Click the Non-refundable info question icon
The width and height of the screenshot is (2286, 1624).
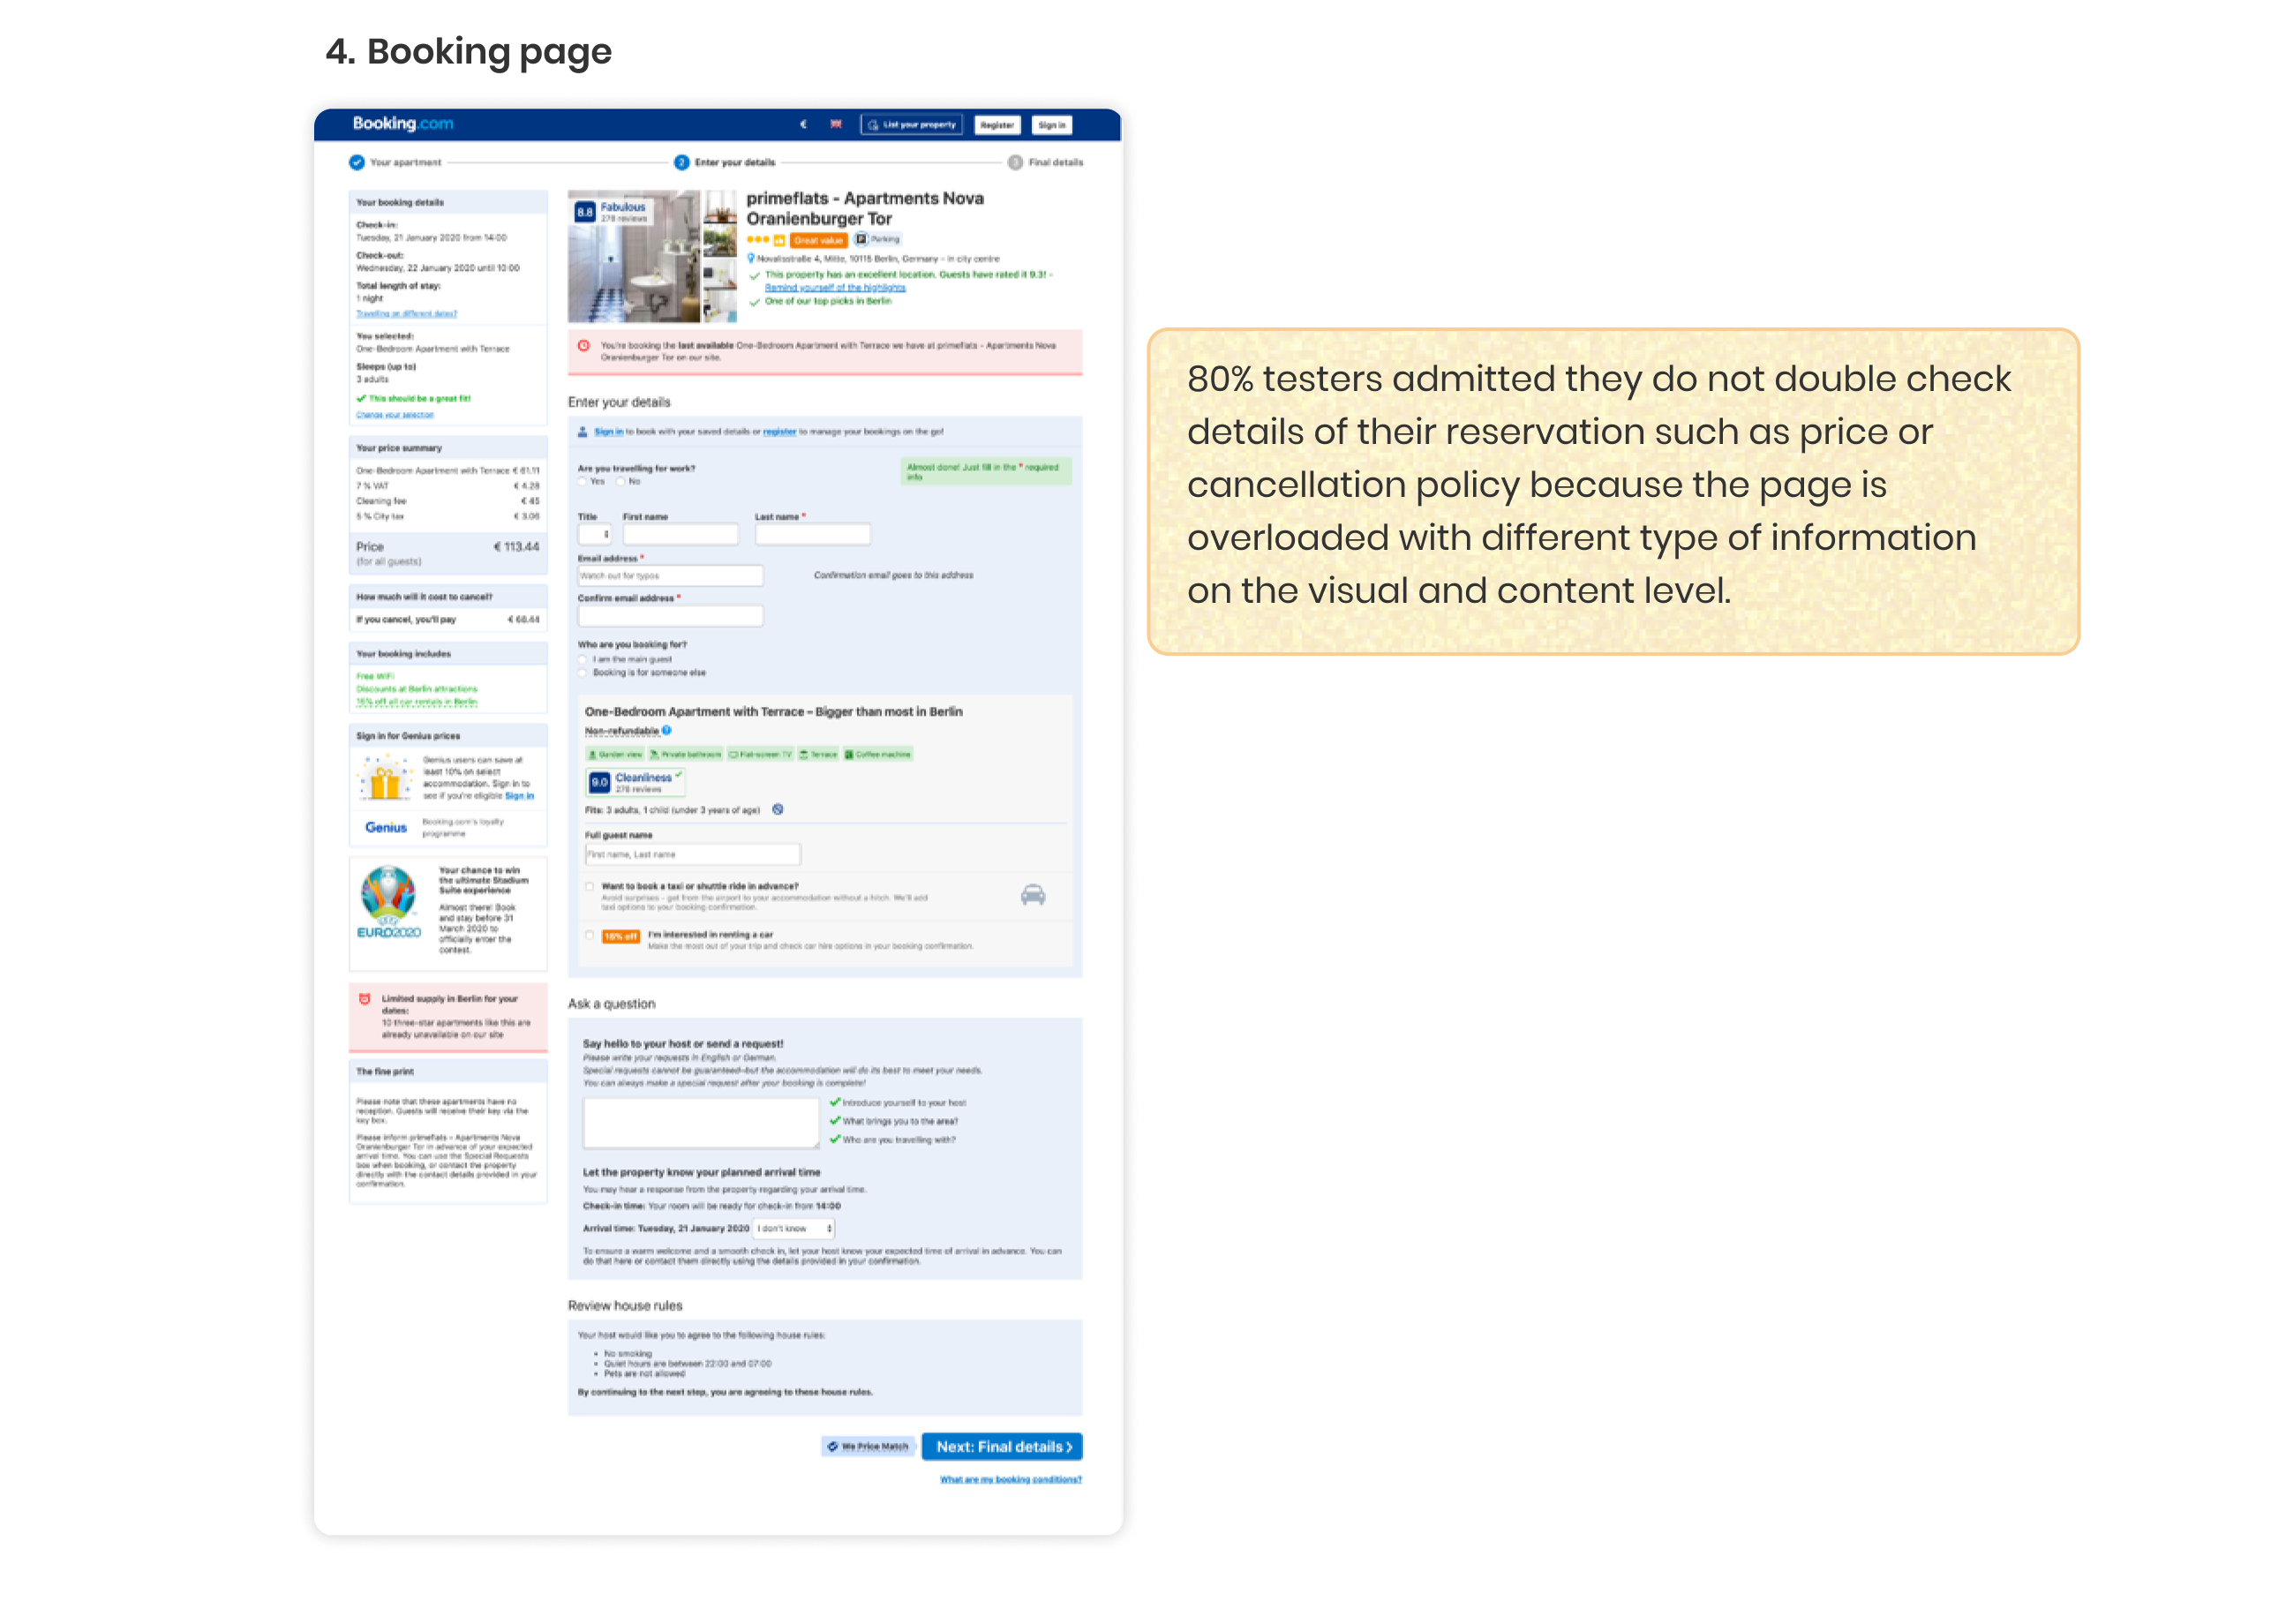(667, 731)
